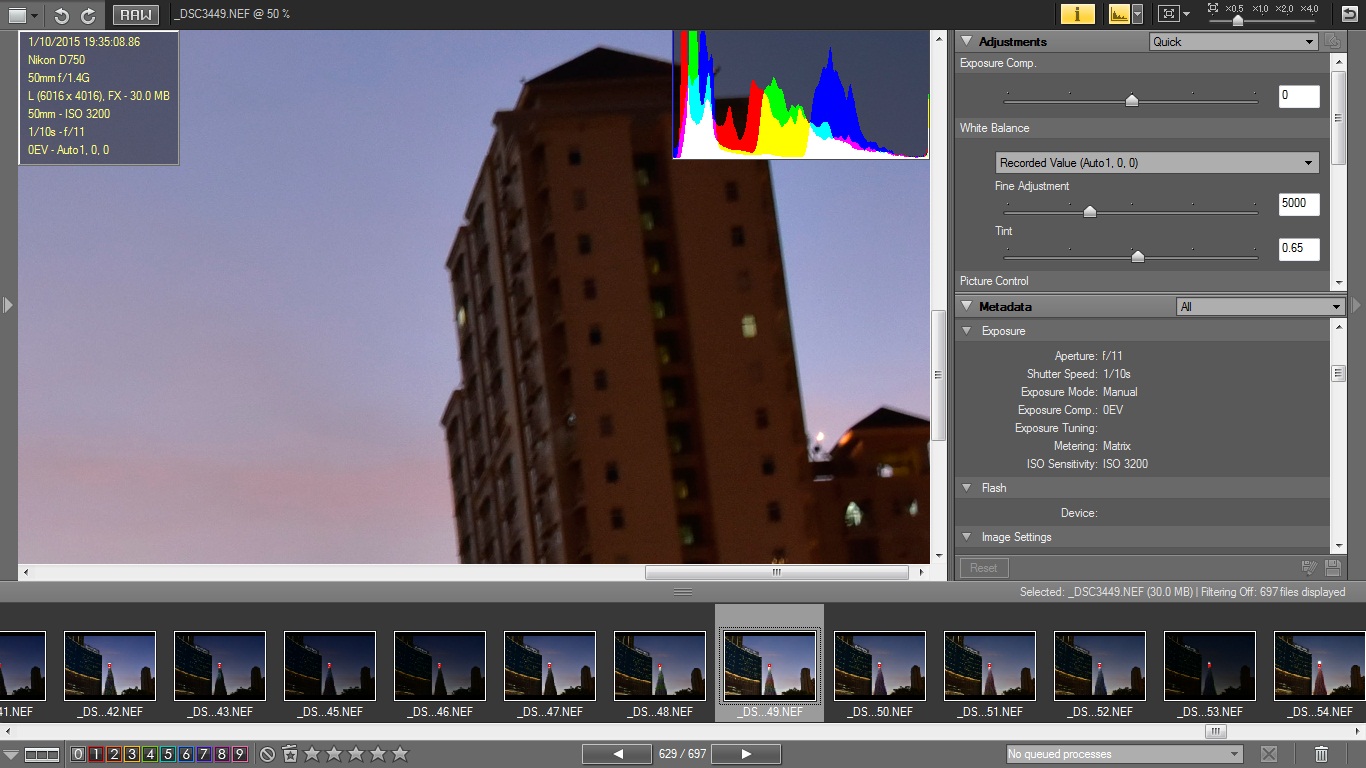Go to the next image arrow button
Image resolution: width=1366 pixels, height=768 pixels.
[746, 754]
